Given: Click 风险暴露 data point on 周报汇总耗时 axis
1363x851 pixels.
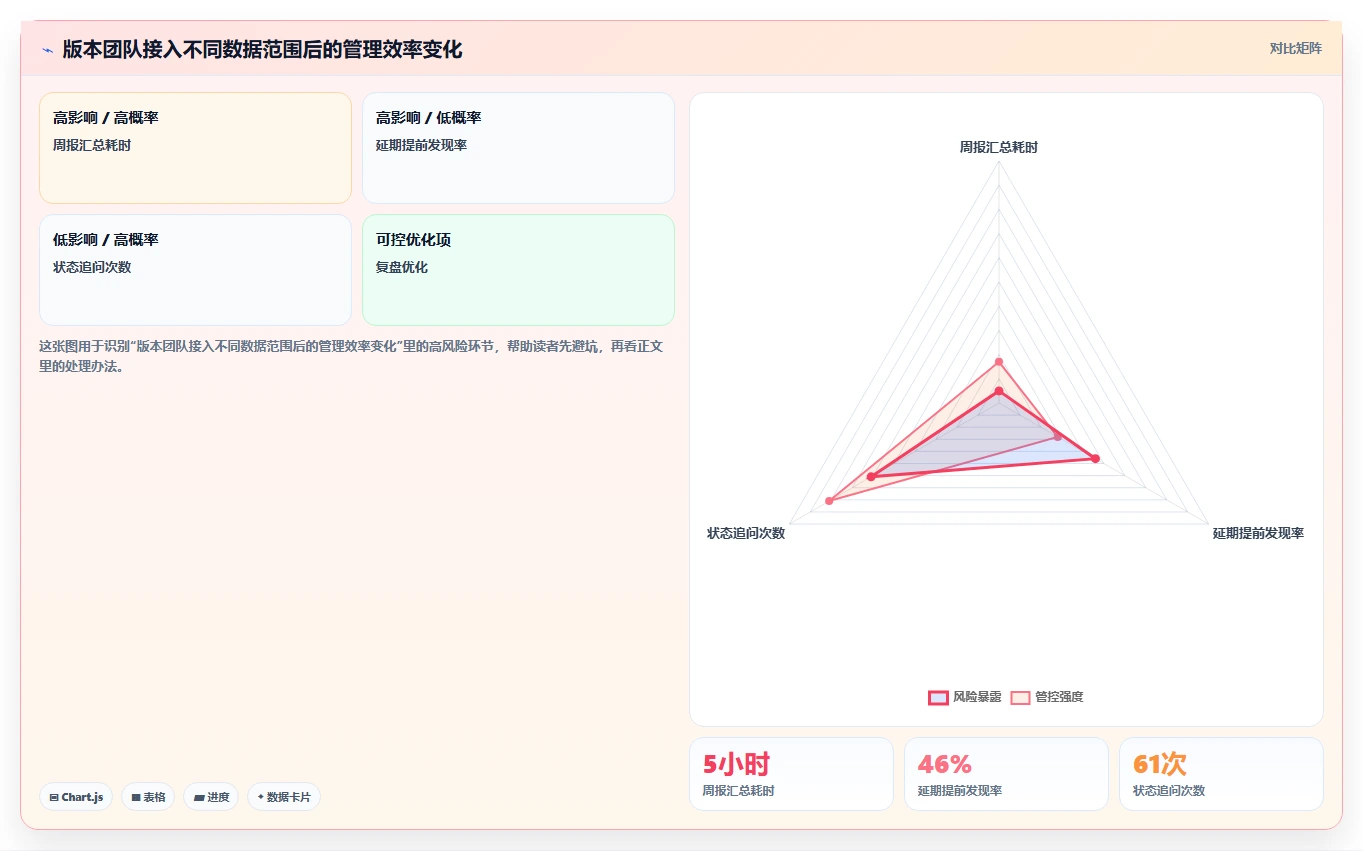Looking at the screenshot, I should [998, 391].
